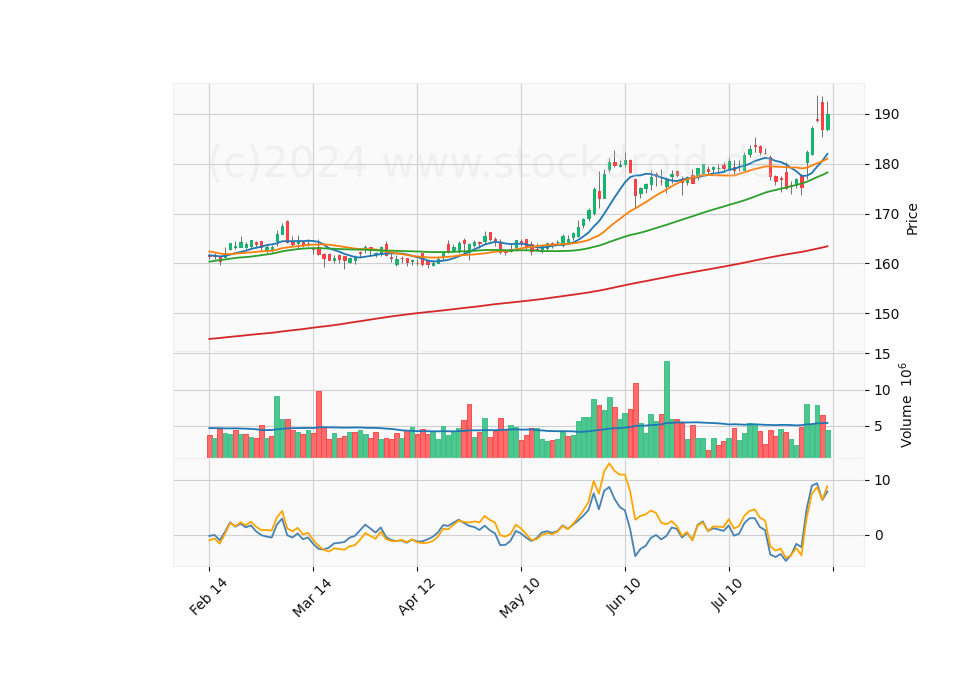960x690 pixels.
Task: Click the tallest green volume bar
Action: coord(667,410)
